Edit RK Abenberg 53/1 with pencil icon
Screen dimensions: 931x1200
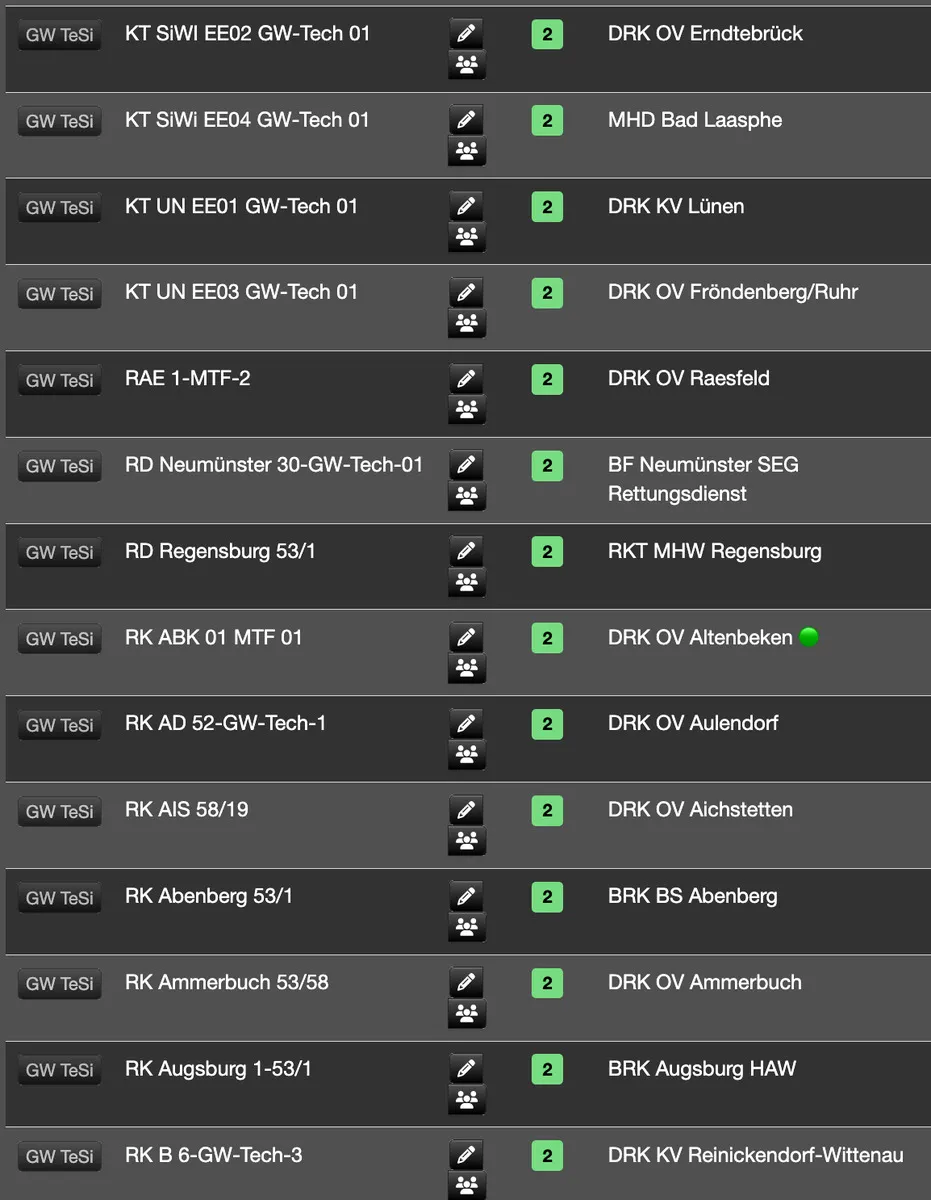(465, 897)
